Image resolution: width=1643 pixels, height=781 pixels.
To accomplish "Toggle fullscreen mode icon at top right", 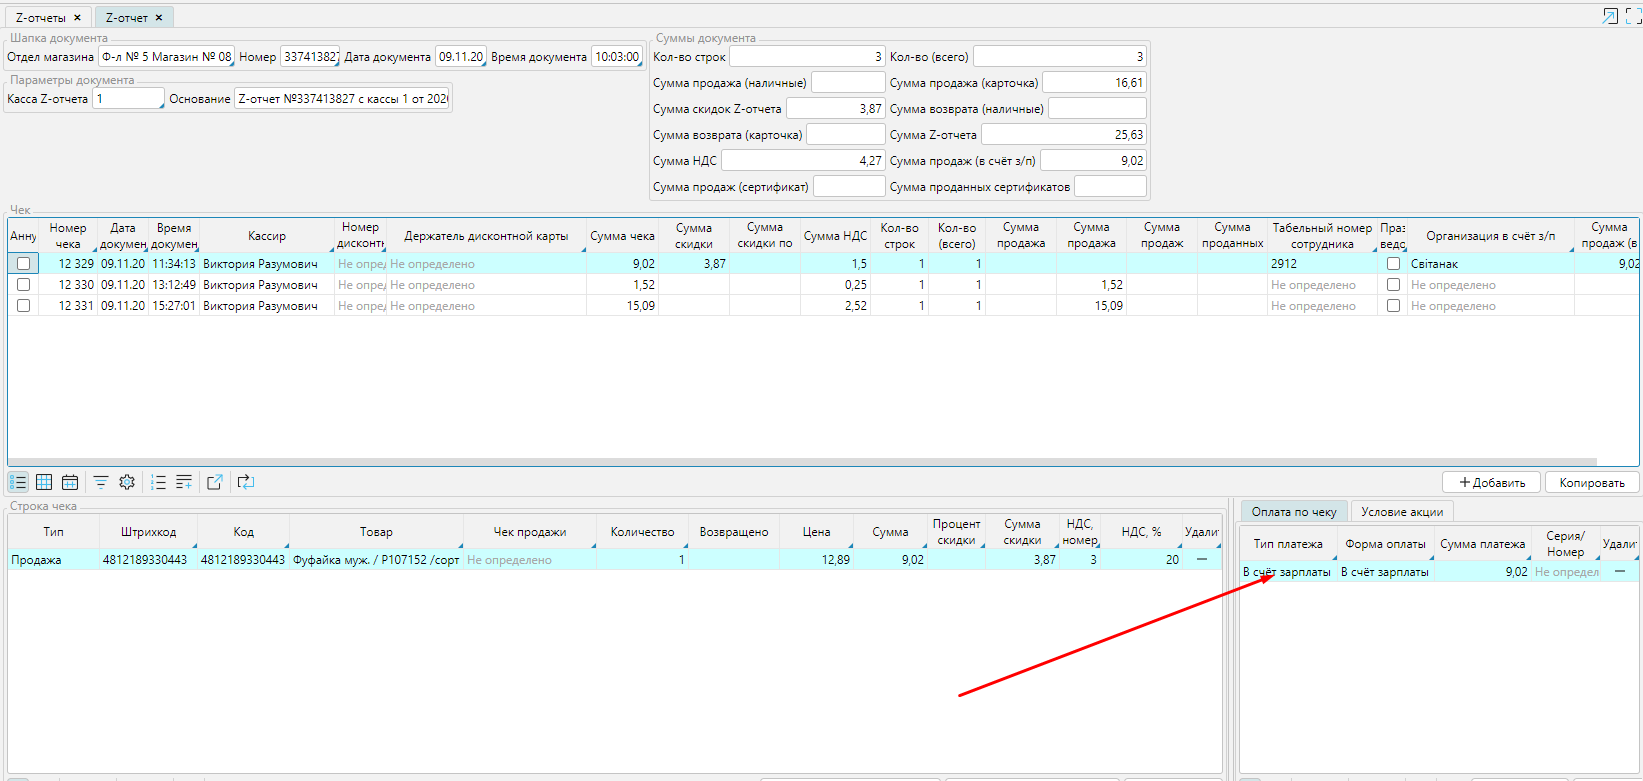I will click(1632, 16).
